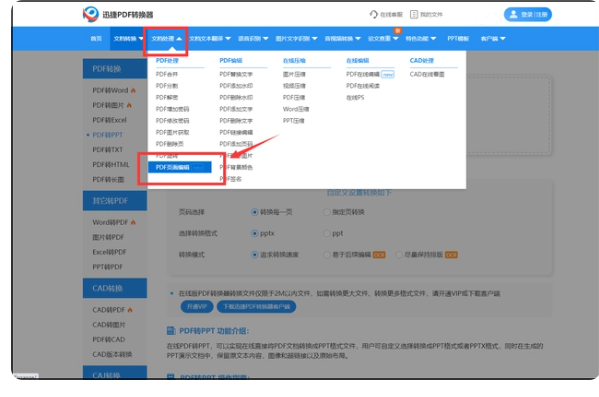
Task: Click the 开通VIP button
Action: click(197, 306)
